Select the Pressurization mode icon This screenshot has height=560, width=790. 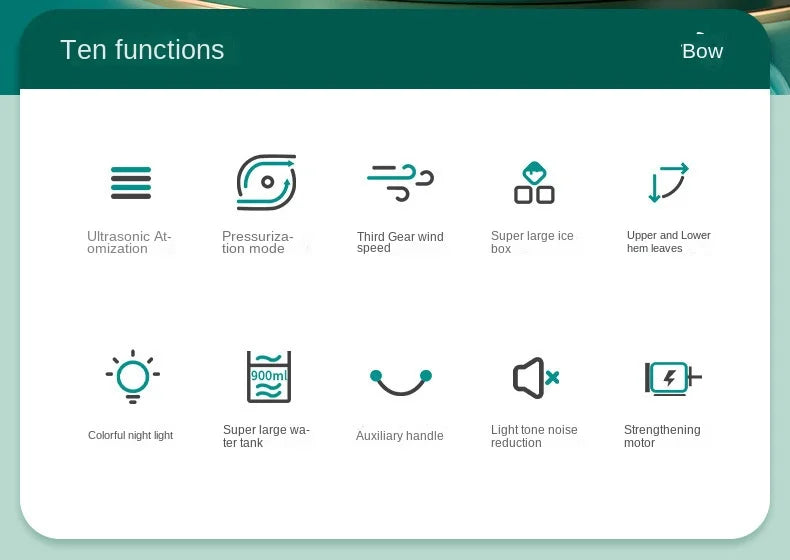tap(266, 183)
